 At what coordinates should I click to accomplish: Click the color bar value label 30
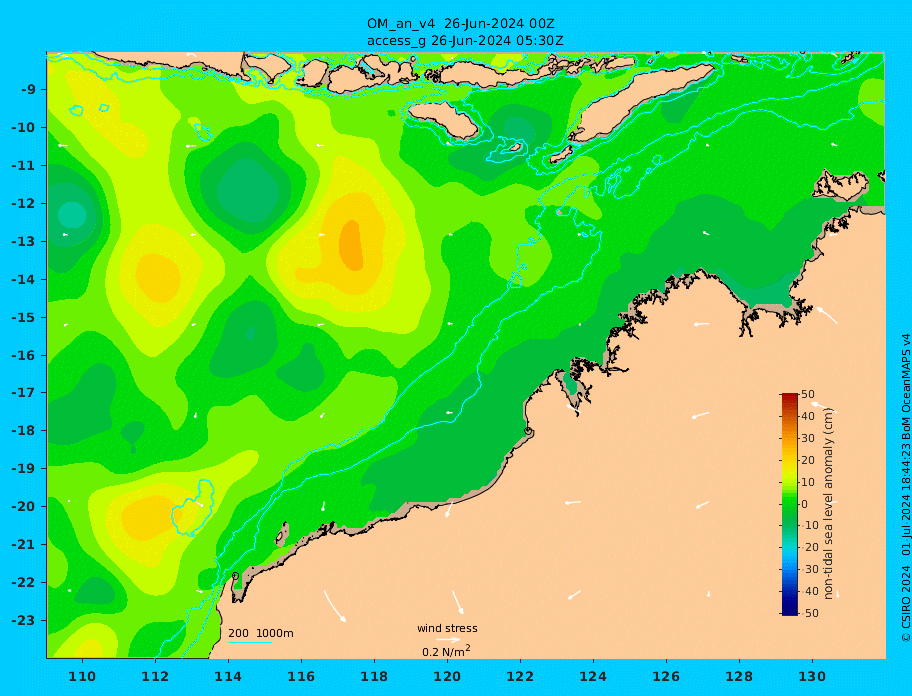808,438
